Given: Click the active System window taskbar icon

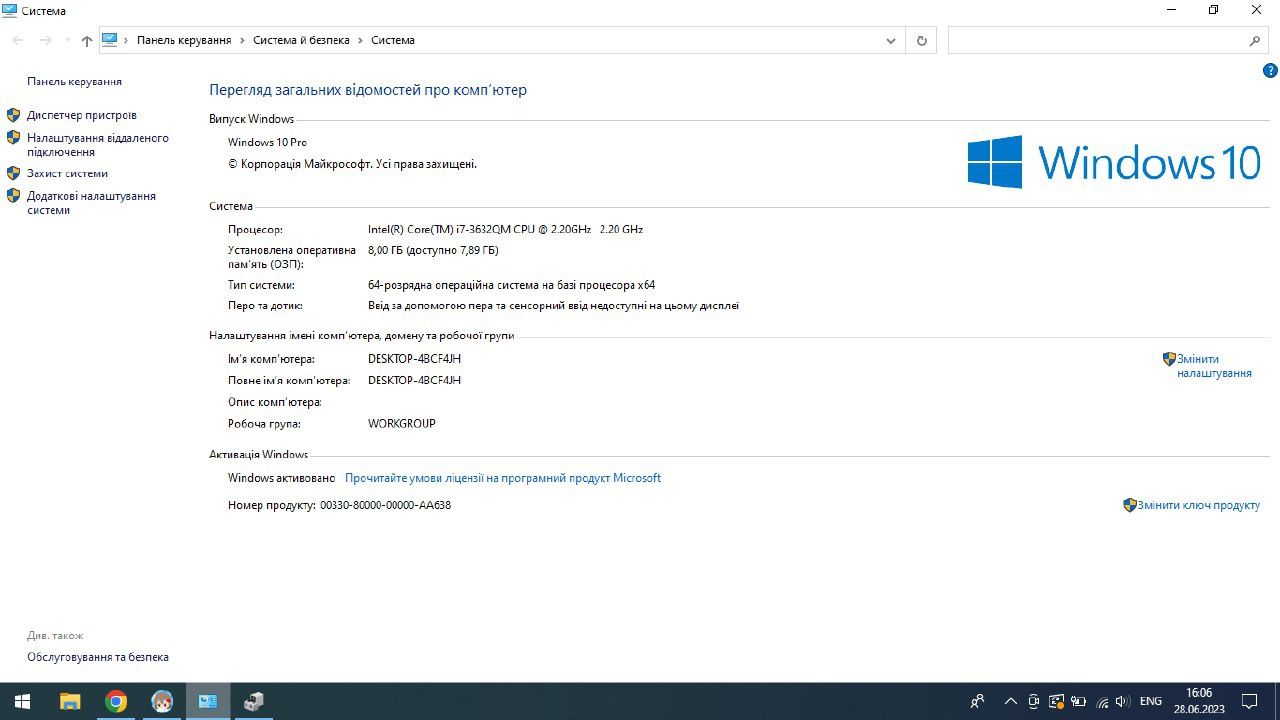Looking at the screenshot, I should coord(208,701).
